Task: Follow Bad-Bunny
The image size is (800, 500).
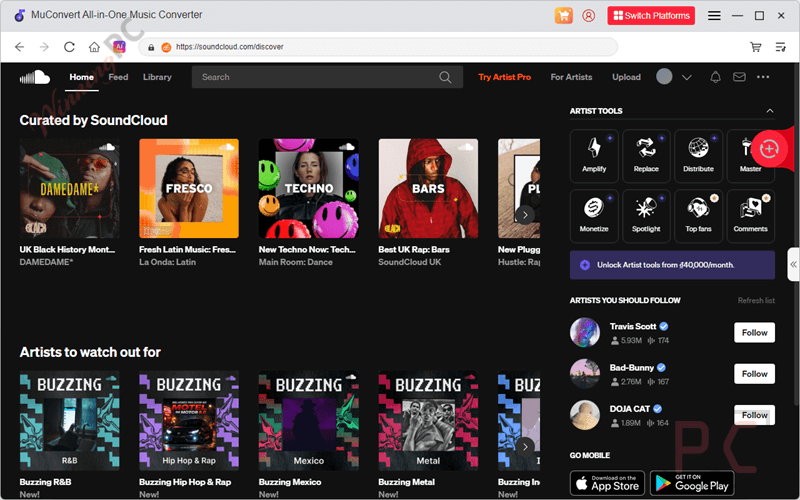Action: coord(755,374)
